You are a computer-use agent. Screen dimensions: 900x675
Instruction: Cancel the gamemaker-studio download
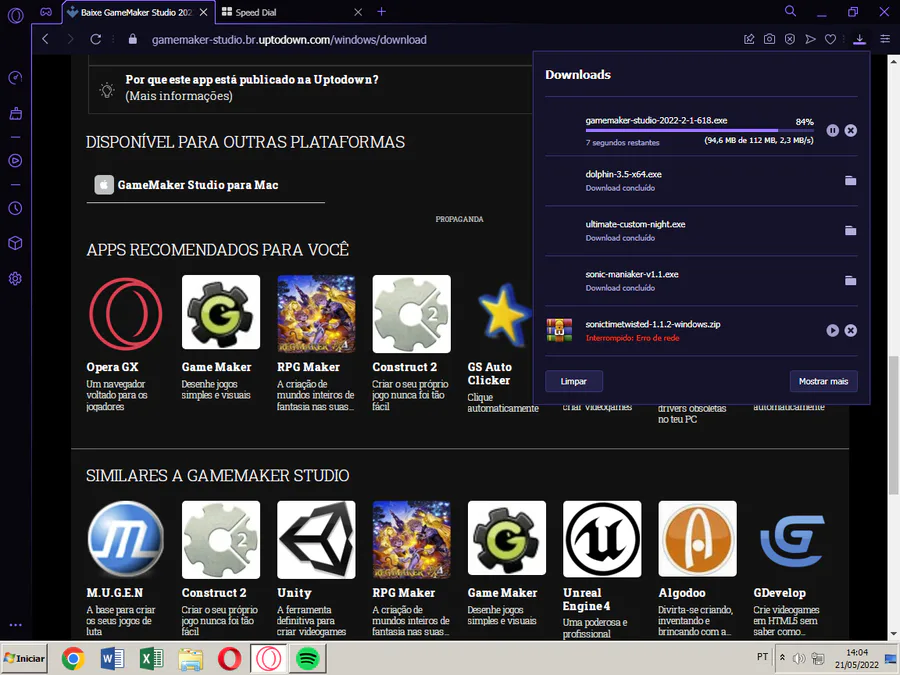[851, 130]
